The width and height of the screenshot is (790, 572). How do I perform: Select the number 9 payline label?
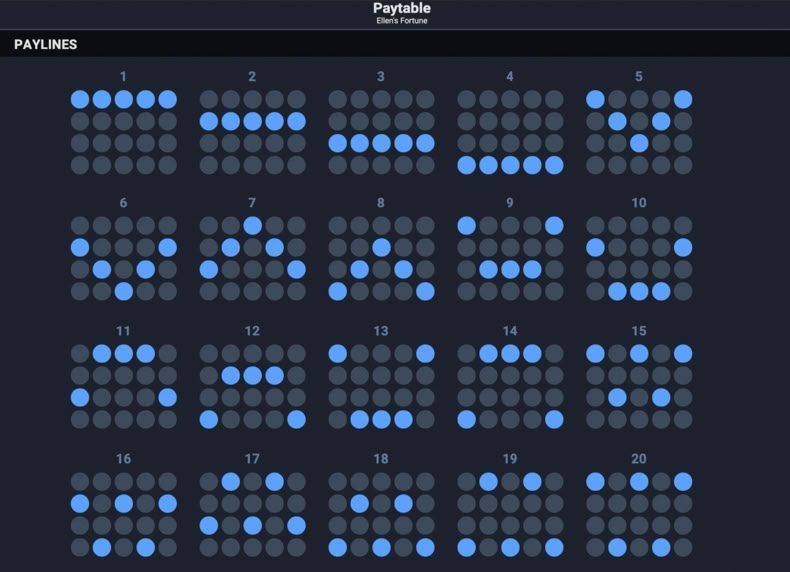click(510, 203)
